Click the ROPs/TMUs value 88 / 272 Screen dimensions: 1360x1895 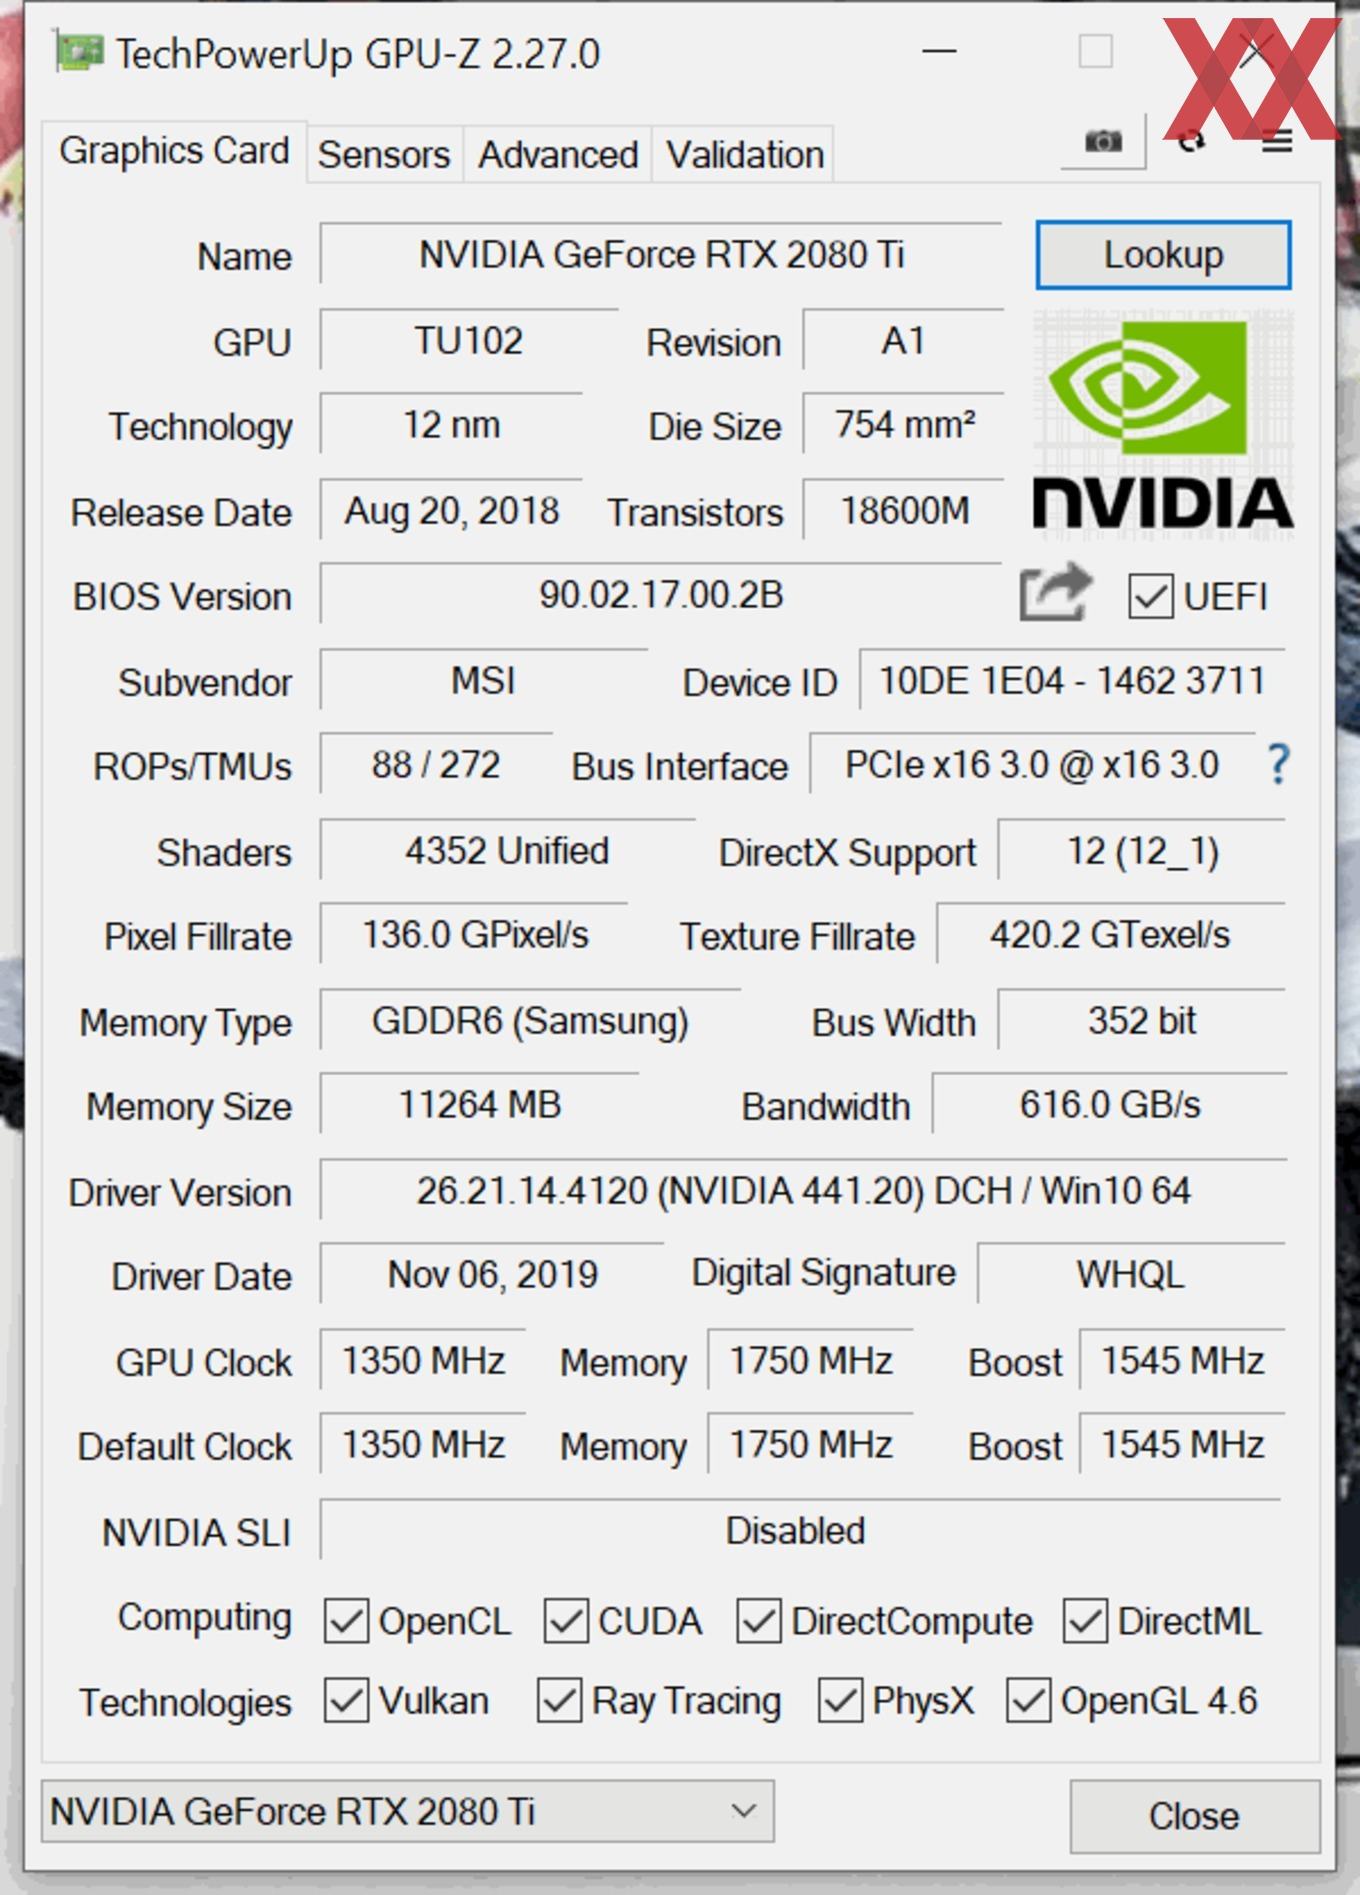pyautogui.click(x=436, y=764)
